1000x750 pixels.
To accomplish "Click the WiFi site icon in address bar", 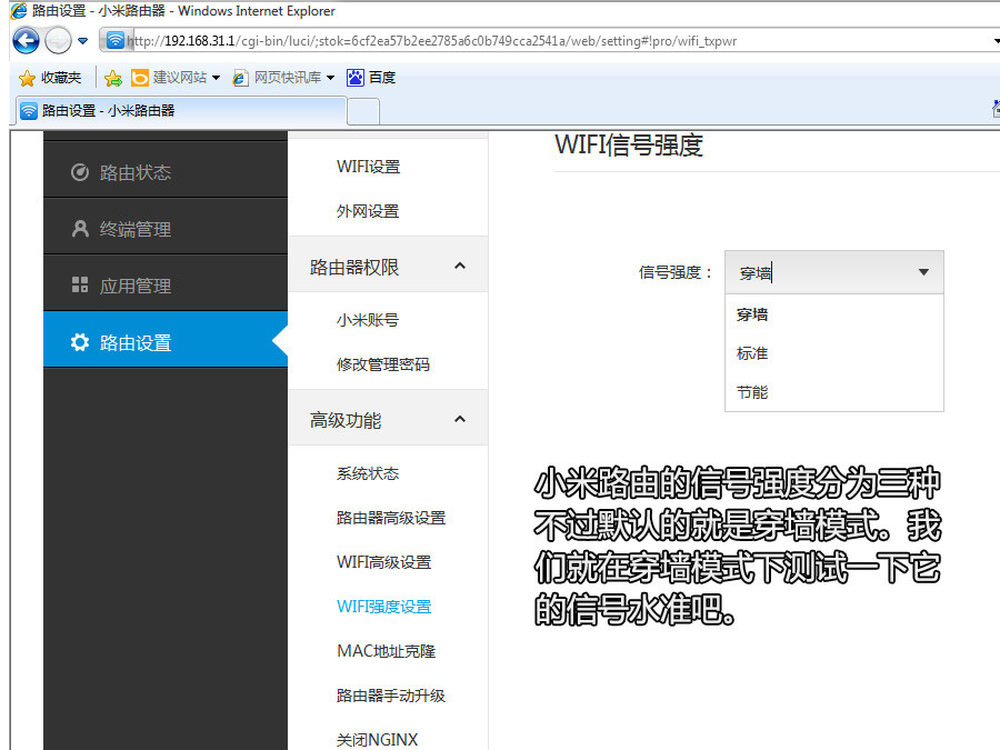I will tap(115, 41).
